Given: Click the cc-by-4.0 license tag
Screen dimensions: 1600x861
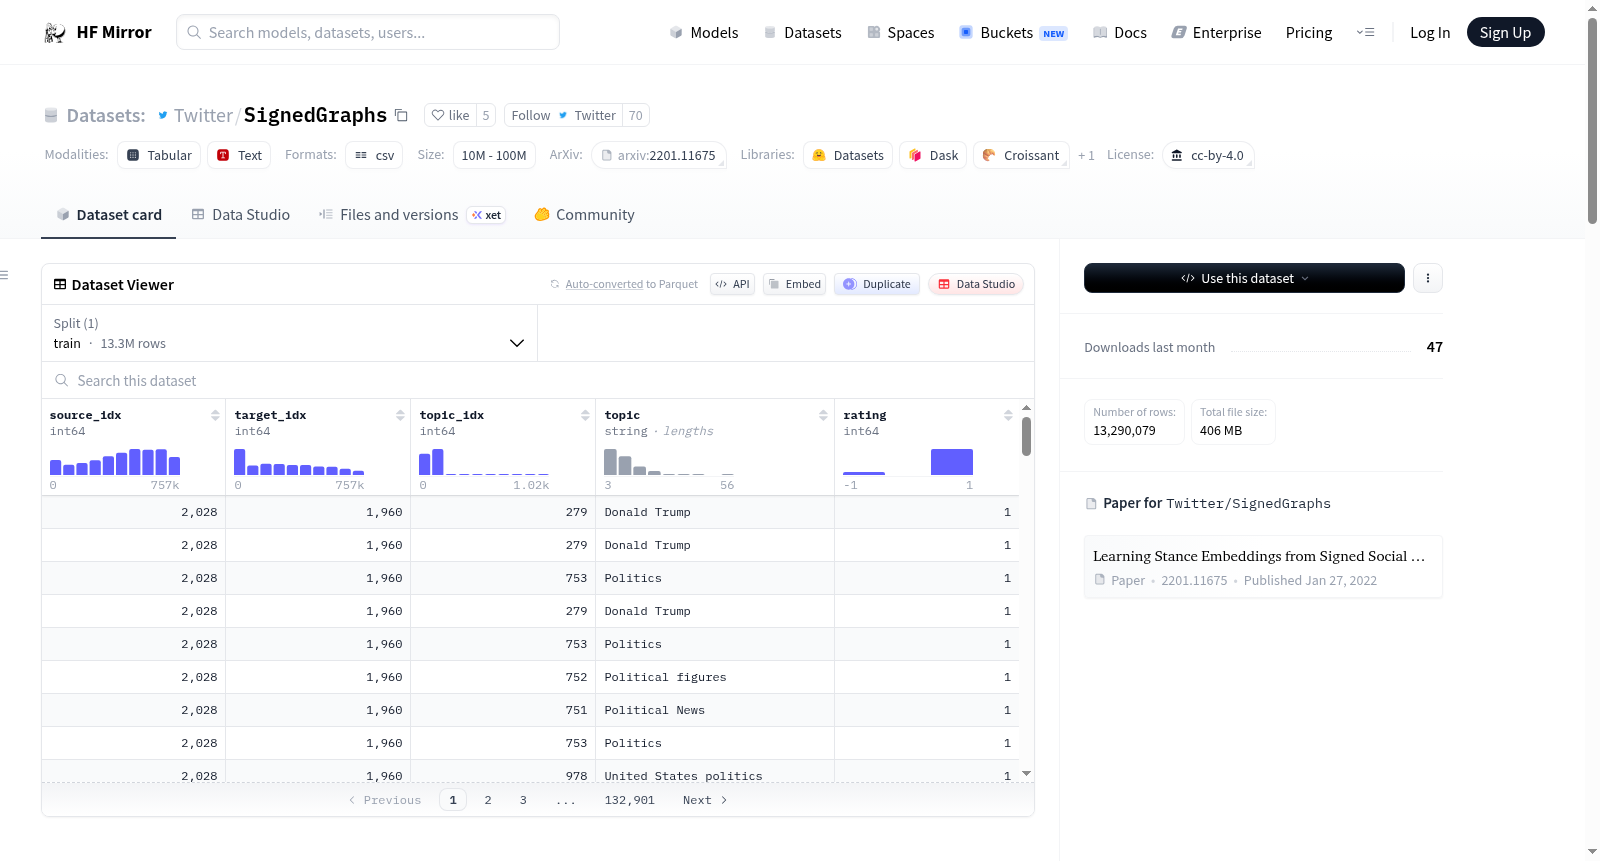Looking at the screenshot, I should [x=1208, y=155].
